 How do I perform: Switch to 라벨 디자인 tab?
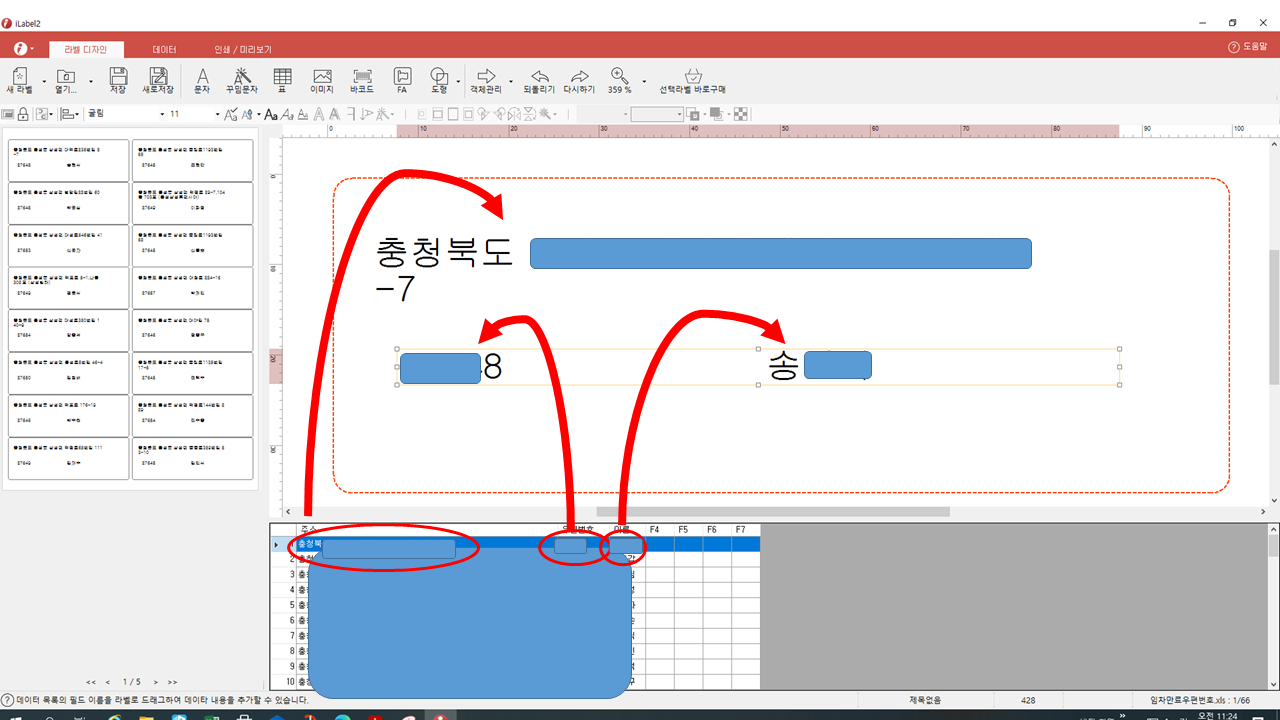coord(86,49)
